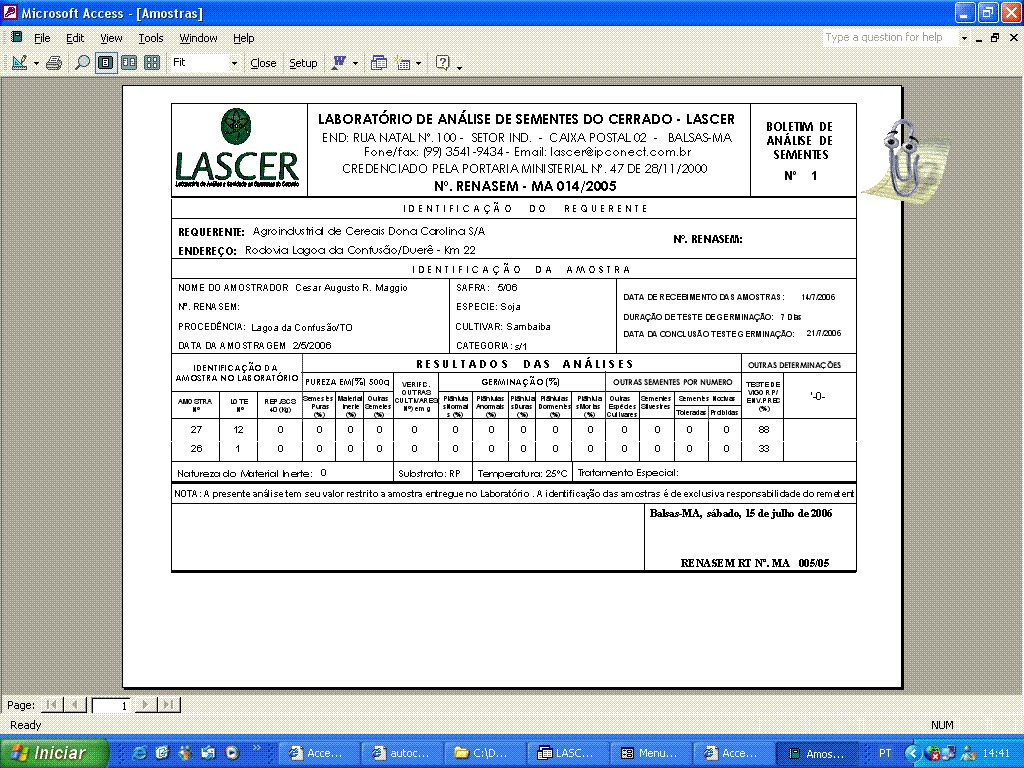1024x768 pixels.
Task: Open the Setup page settings
Action: click(303, 63)
